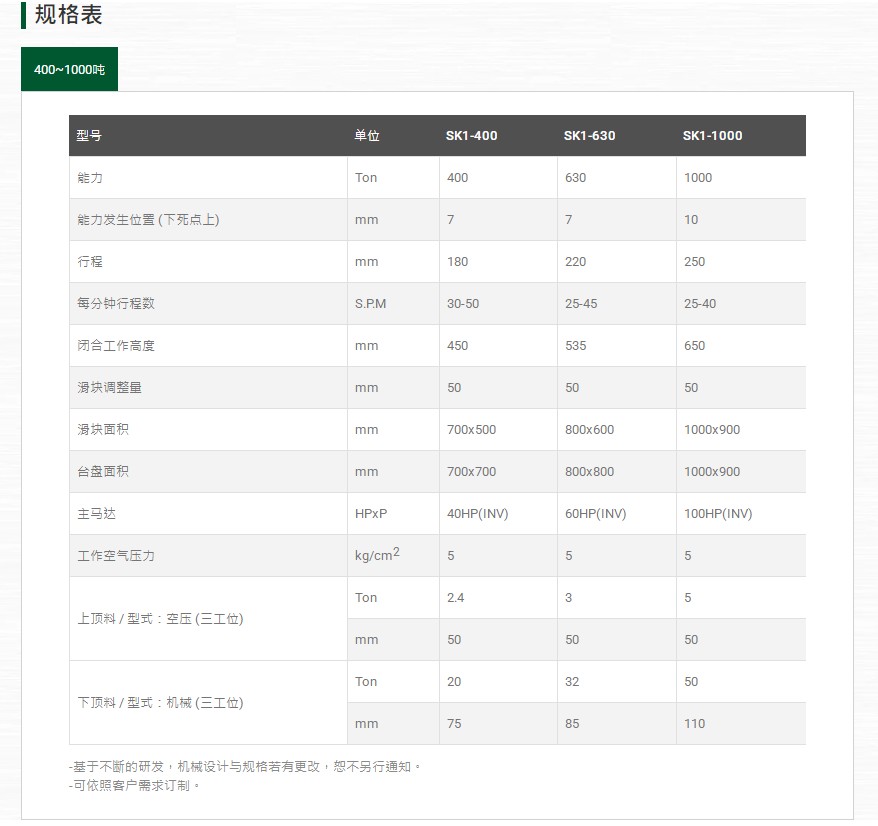
Task: Click the 单位 column header
Action: click(366, 136)
